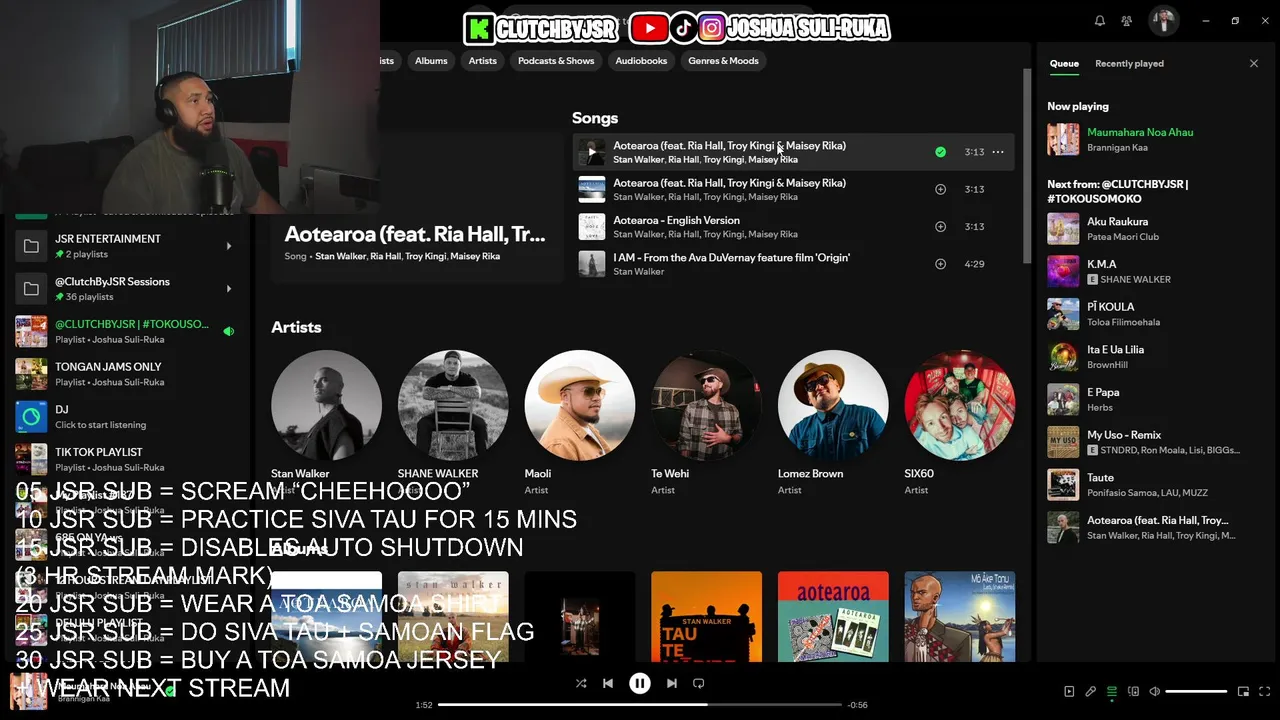Open more options for the first Aotearoa song

[x=998, y=152]
